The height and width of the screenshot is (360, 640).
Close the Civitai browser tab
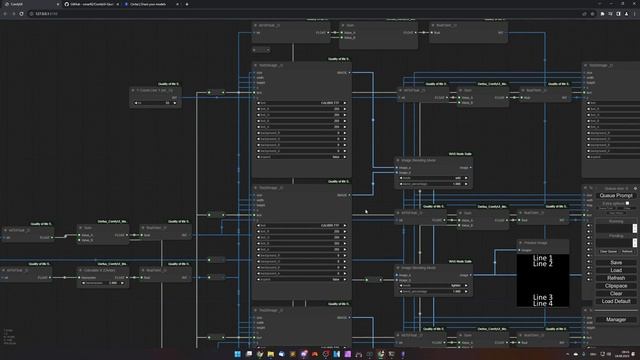[177, 4]
